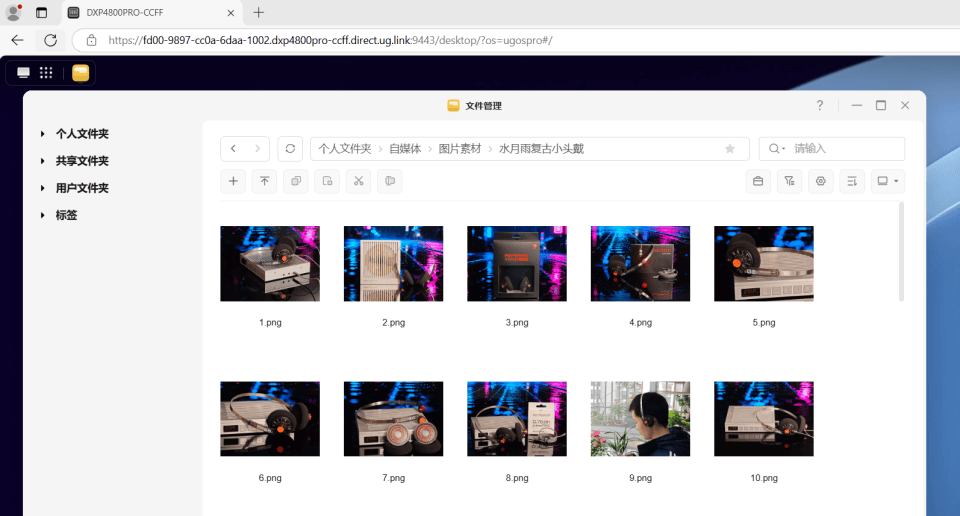Select 个人文件夹 in the sidebar
The image size is (960, 516).
point(82,133)
